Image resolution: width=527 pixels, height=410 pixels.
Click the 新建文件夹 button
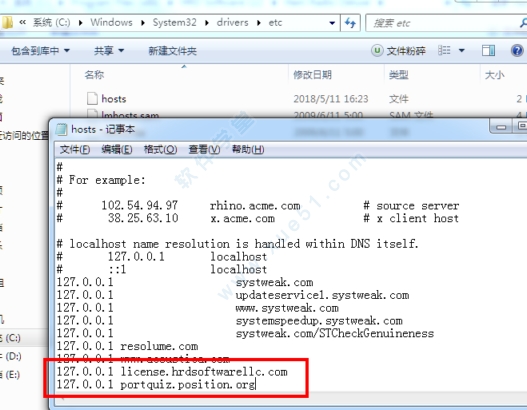click(x=172, y=51)
